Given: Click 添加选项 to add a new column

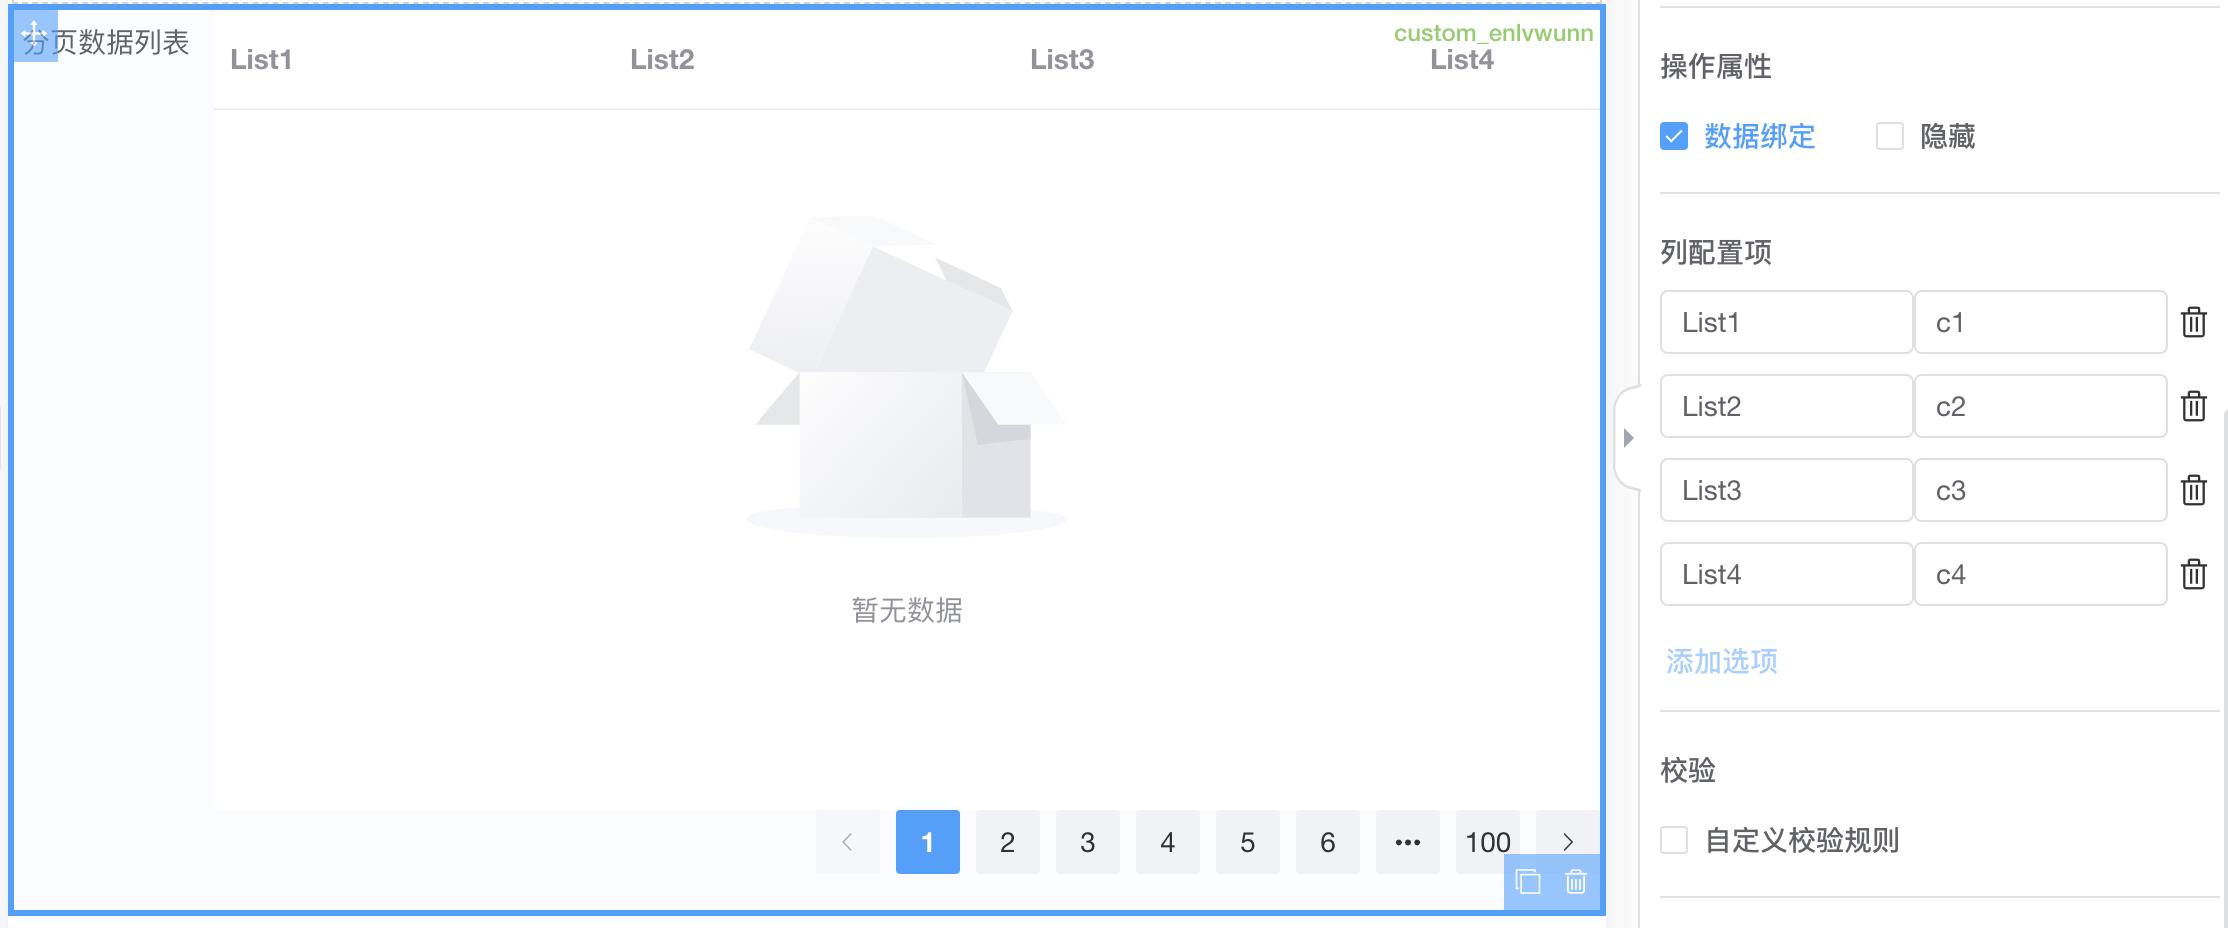Looking at the screenshot, I should 1720,661.
